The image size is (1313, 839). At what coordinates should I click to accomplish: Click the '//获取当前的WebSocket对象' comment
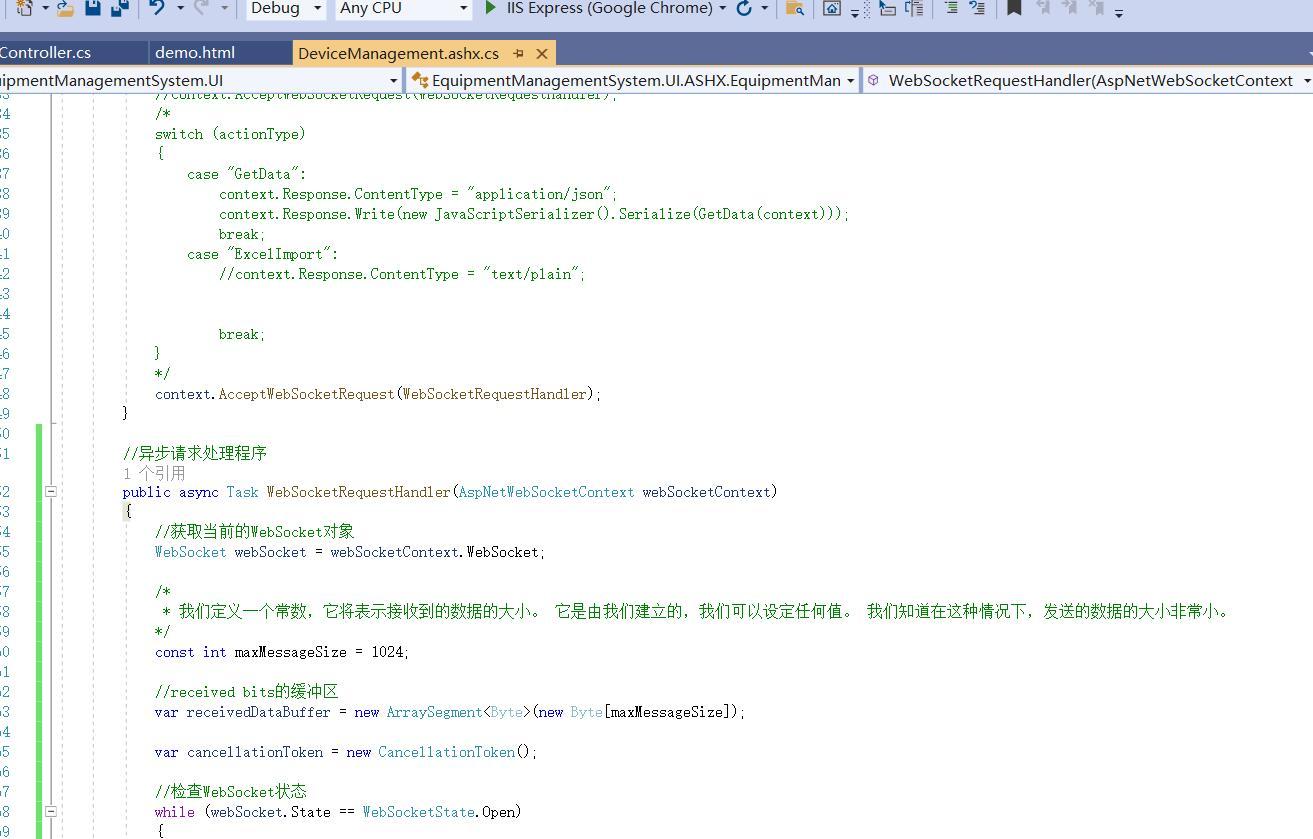click(254, 531)
